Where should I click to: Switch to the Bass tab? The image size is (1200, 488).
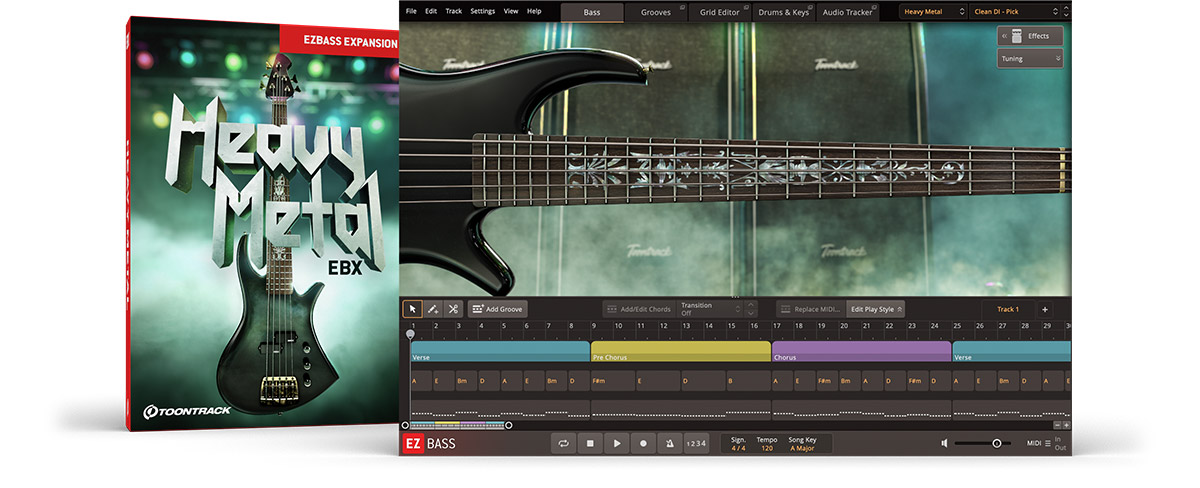[591, 12]
